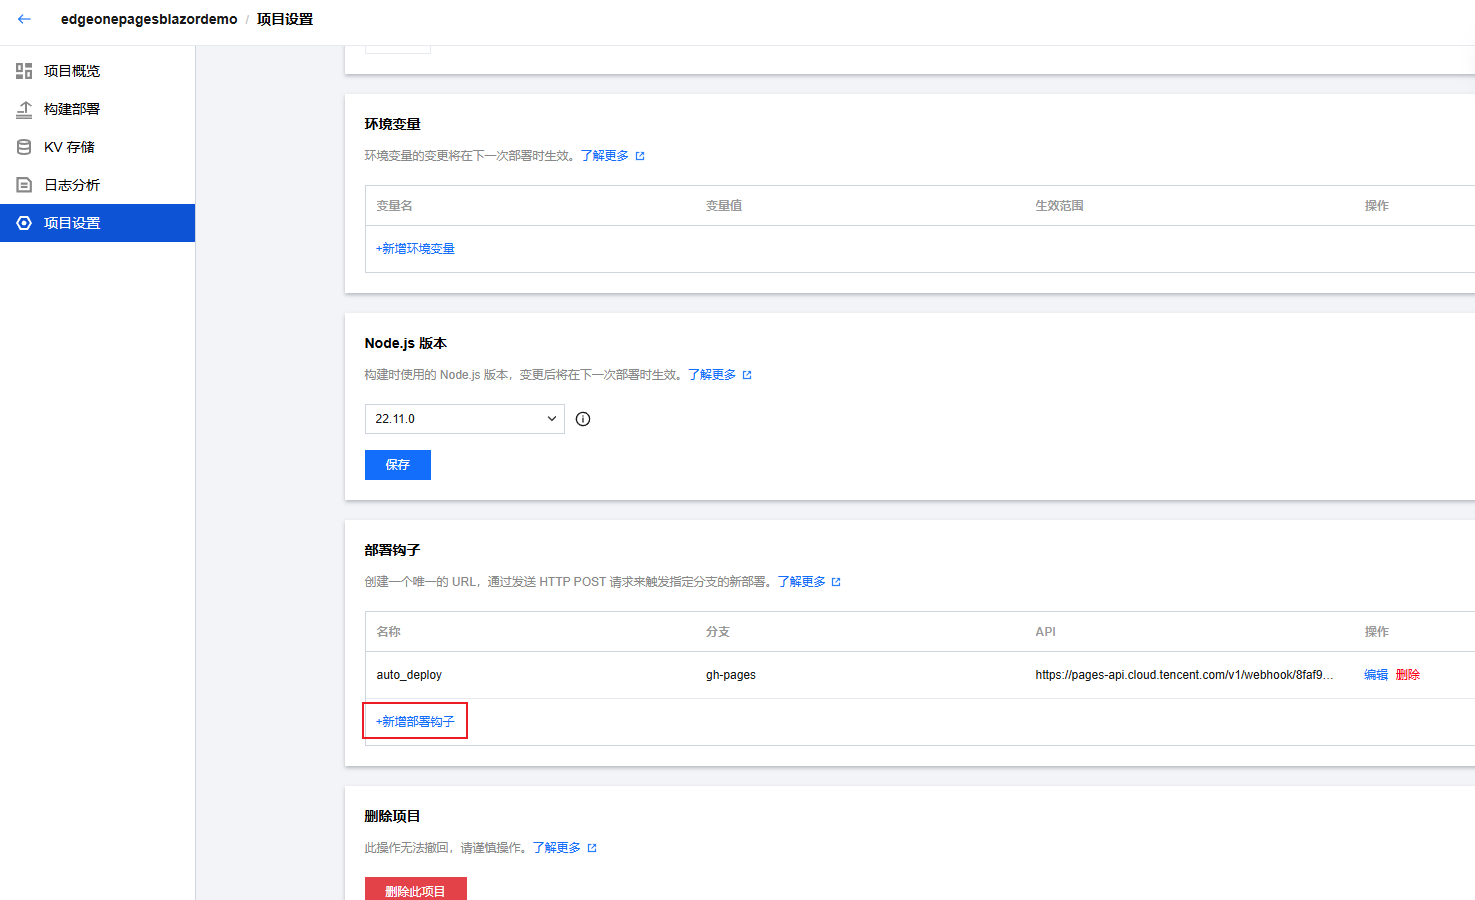Image resolution: width=1475 pixels, height=900 pixels.
Task: Click Node.js 版本 section heading
Action: (x=406, y=343)
